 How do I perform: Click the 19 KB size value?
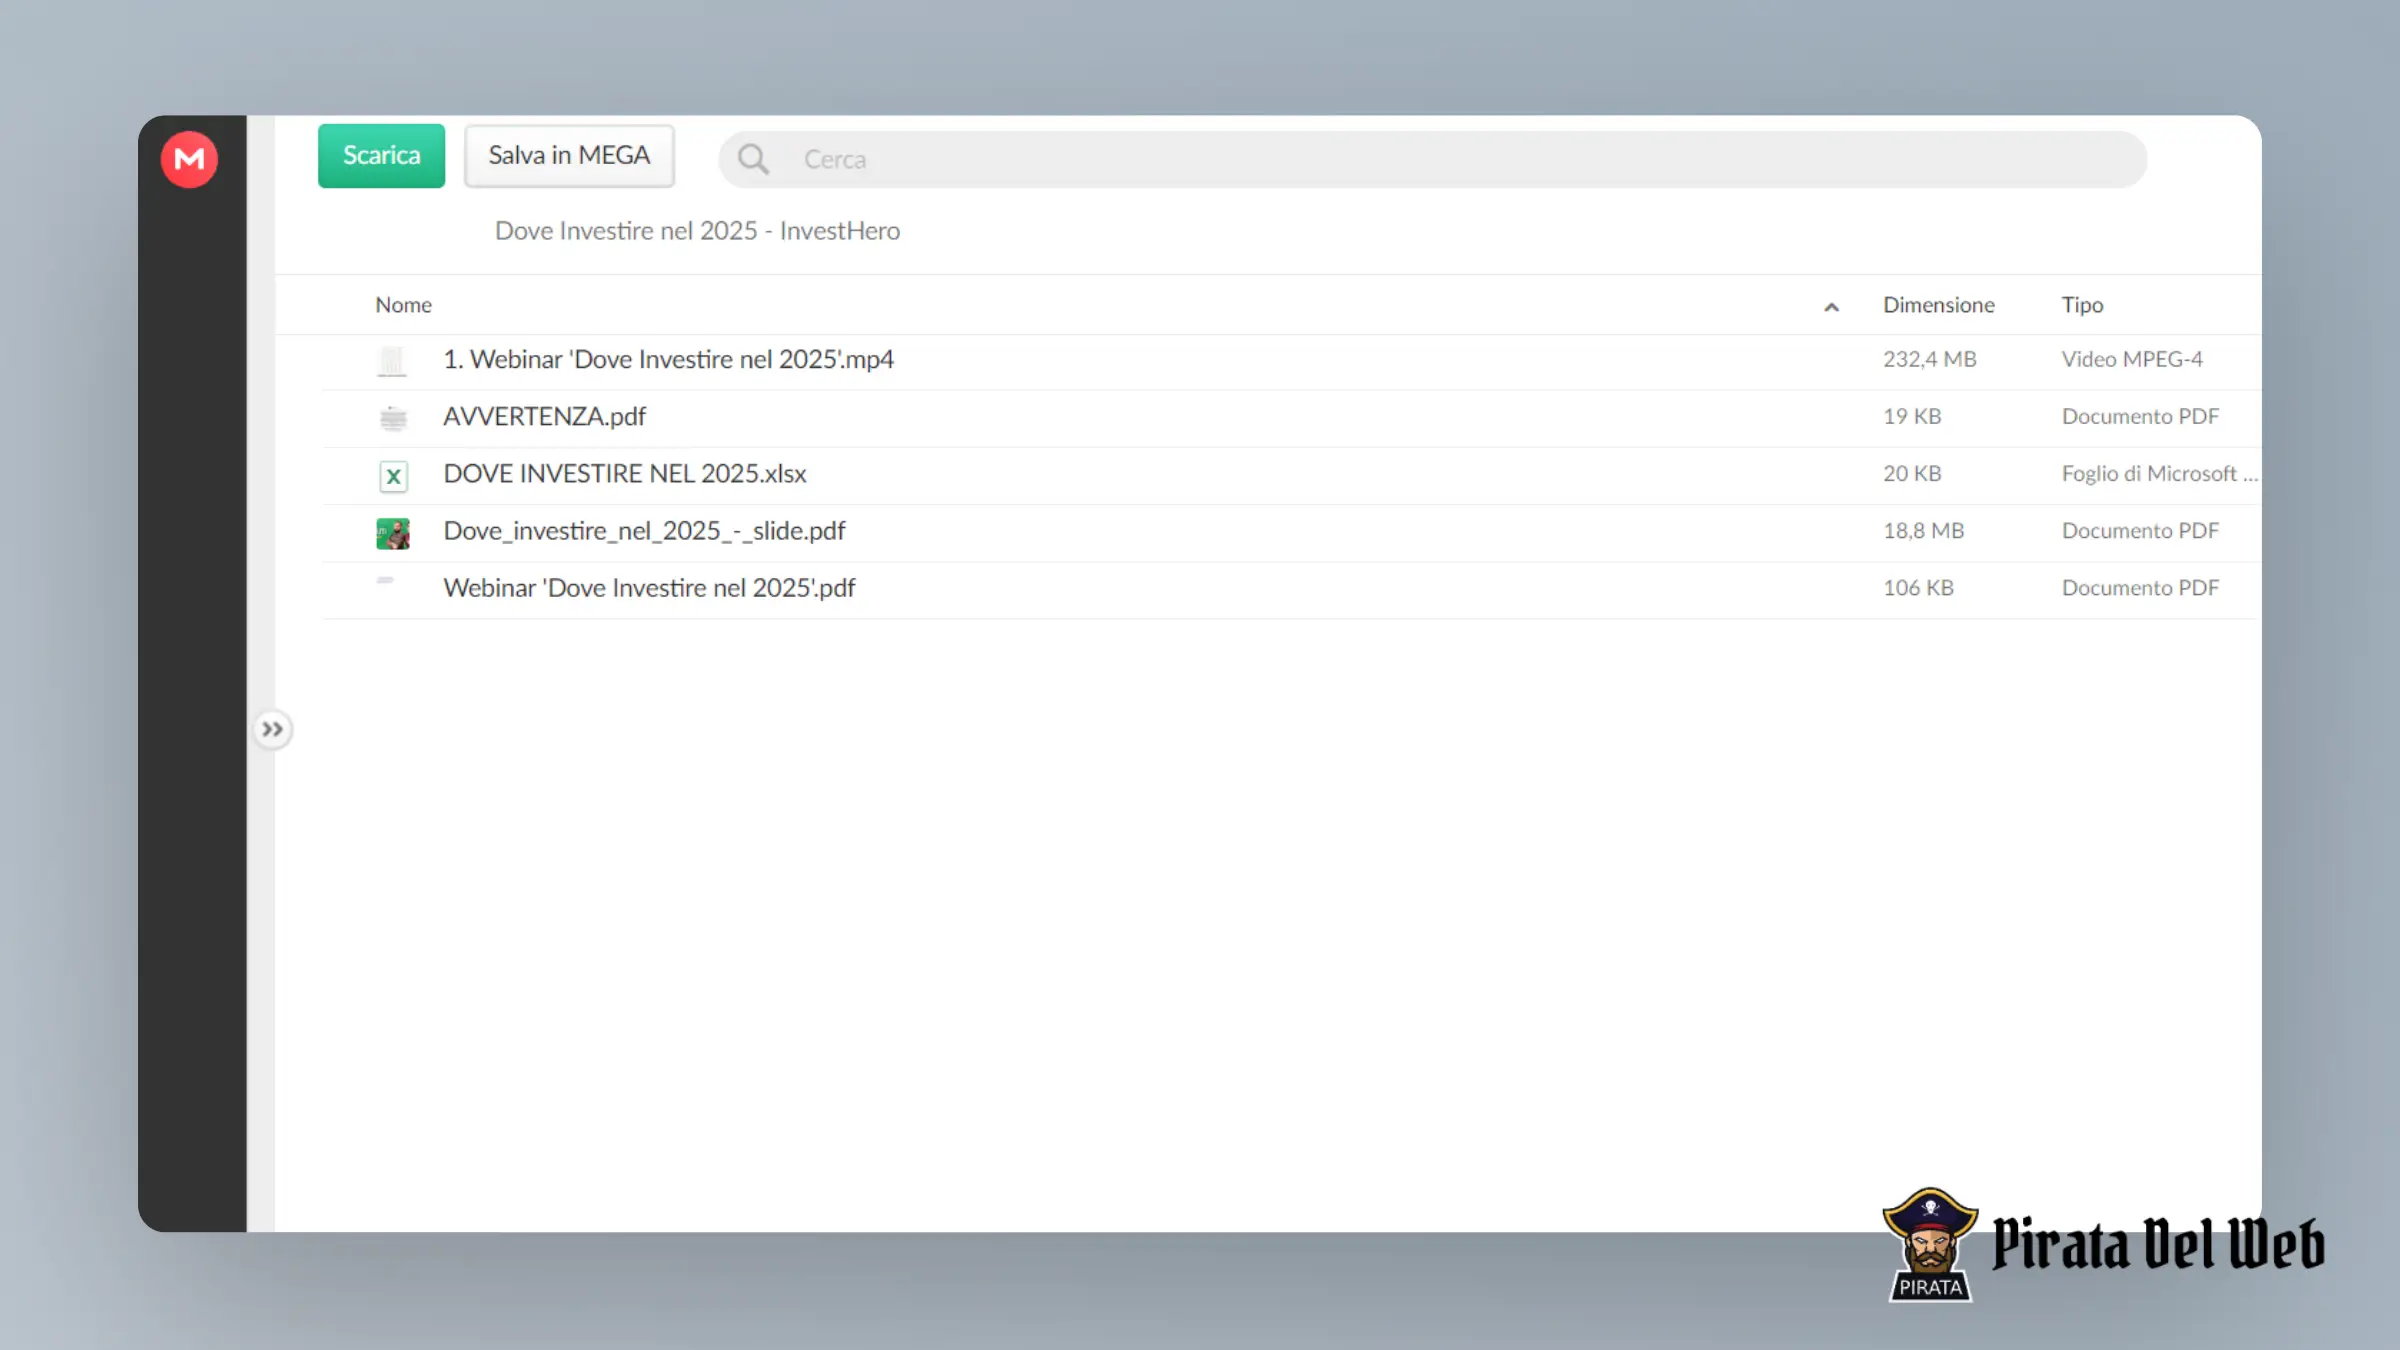(x=1912, y=416)
